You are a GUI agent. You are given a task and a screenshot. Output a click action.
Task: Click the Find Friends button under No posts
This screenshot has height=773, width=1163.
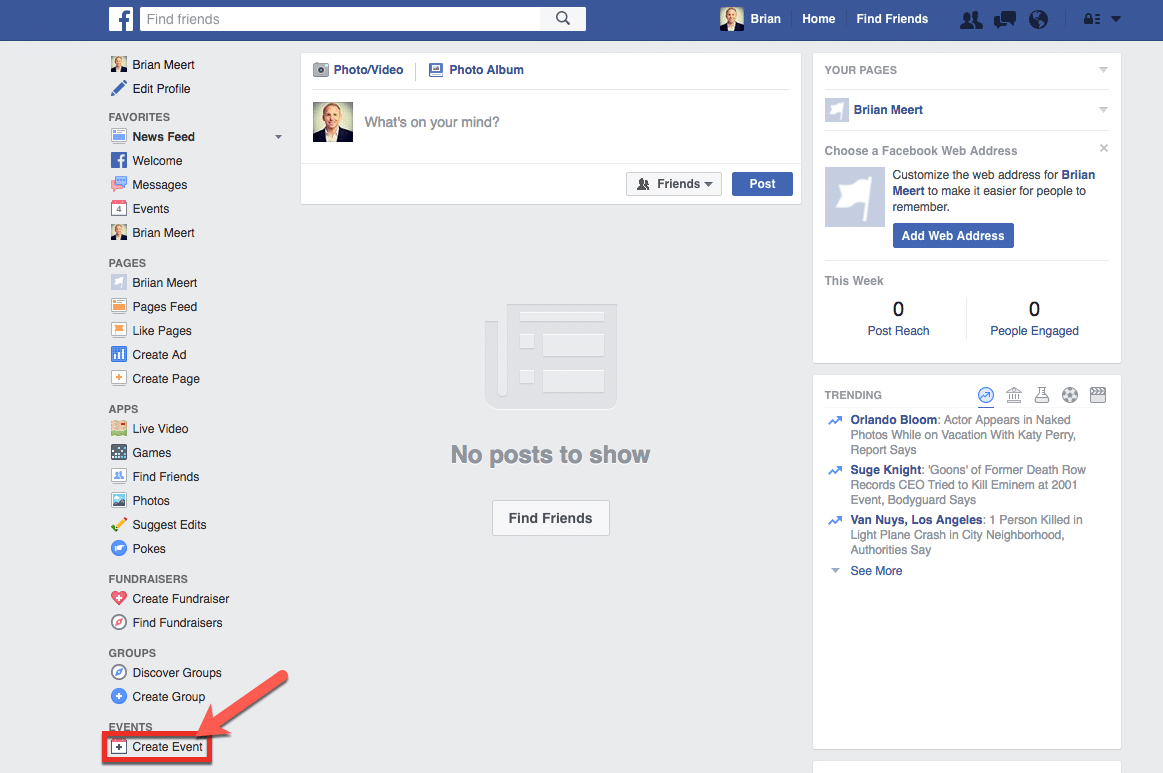550,518
